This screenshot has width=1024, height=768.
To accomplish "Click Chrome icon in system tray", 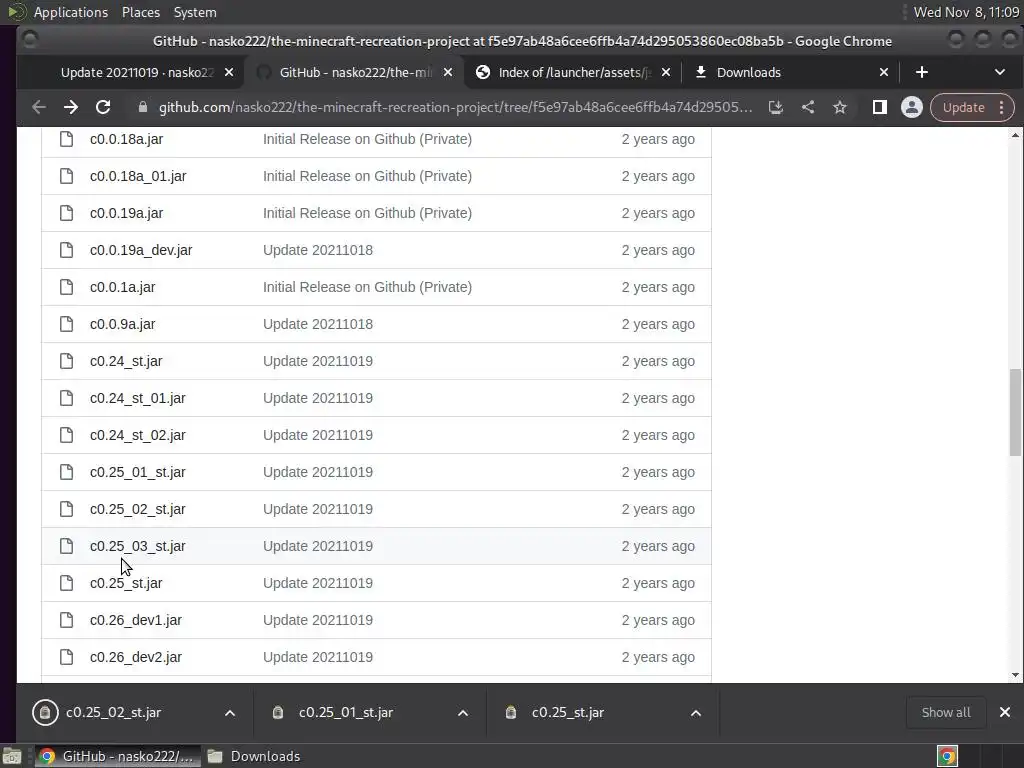I will tap(947, 756).
